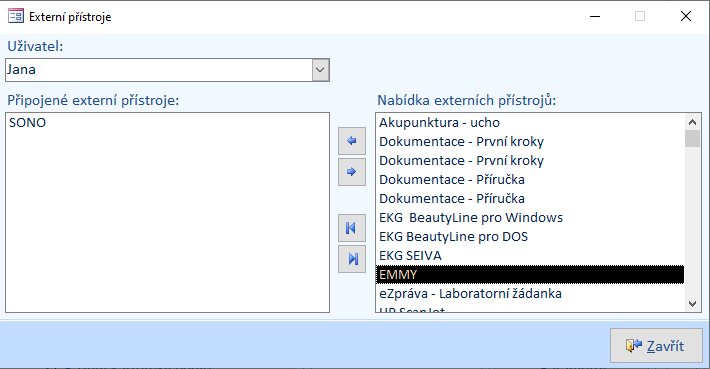710x369 pixels.
Task: Click the left arrow to connect selected device
Action: (352, 141)
